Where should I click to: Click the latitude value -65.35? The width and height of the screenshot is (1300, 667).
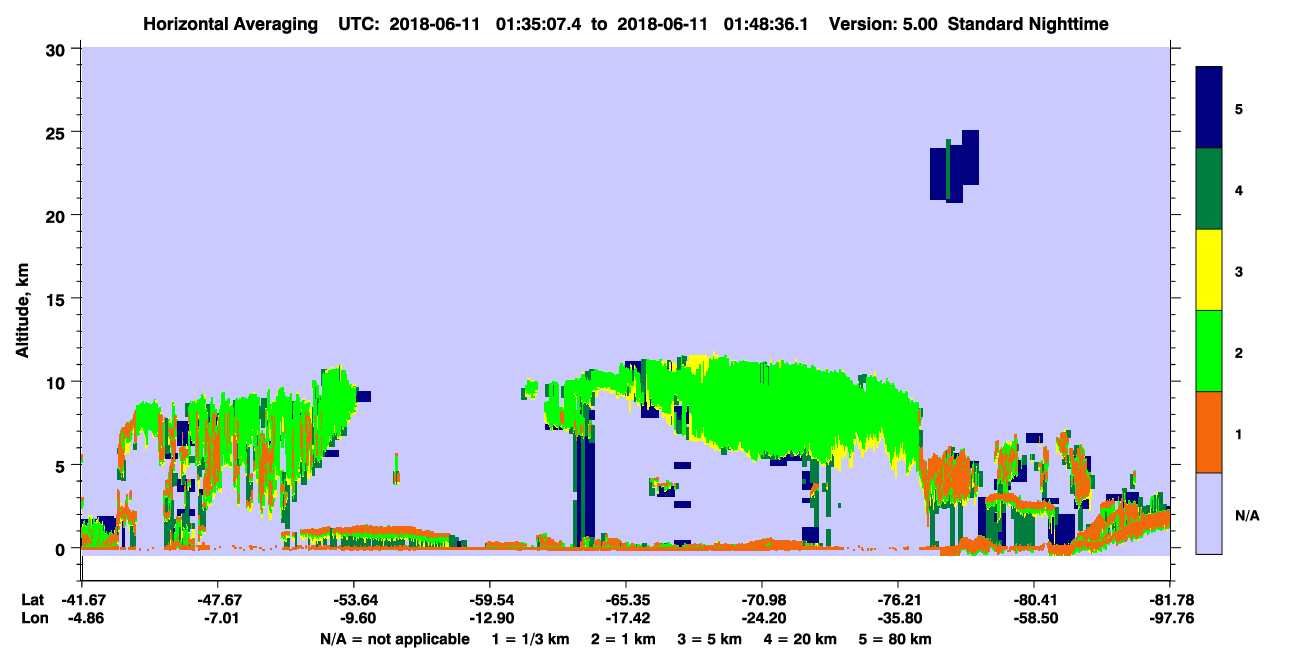click(x=626, y=600)
